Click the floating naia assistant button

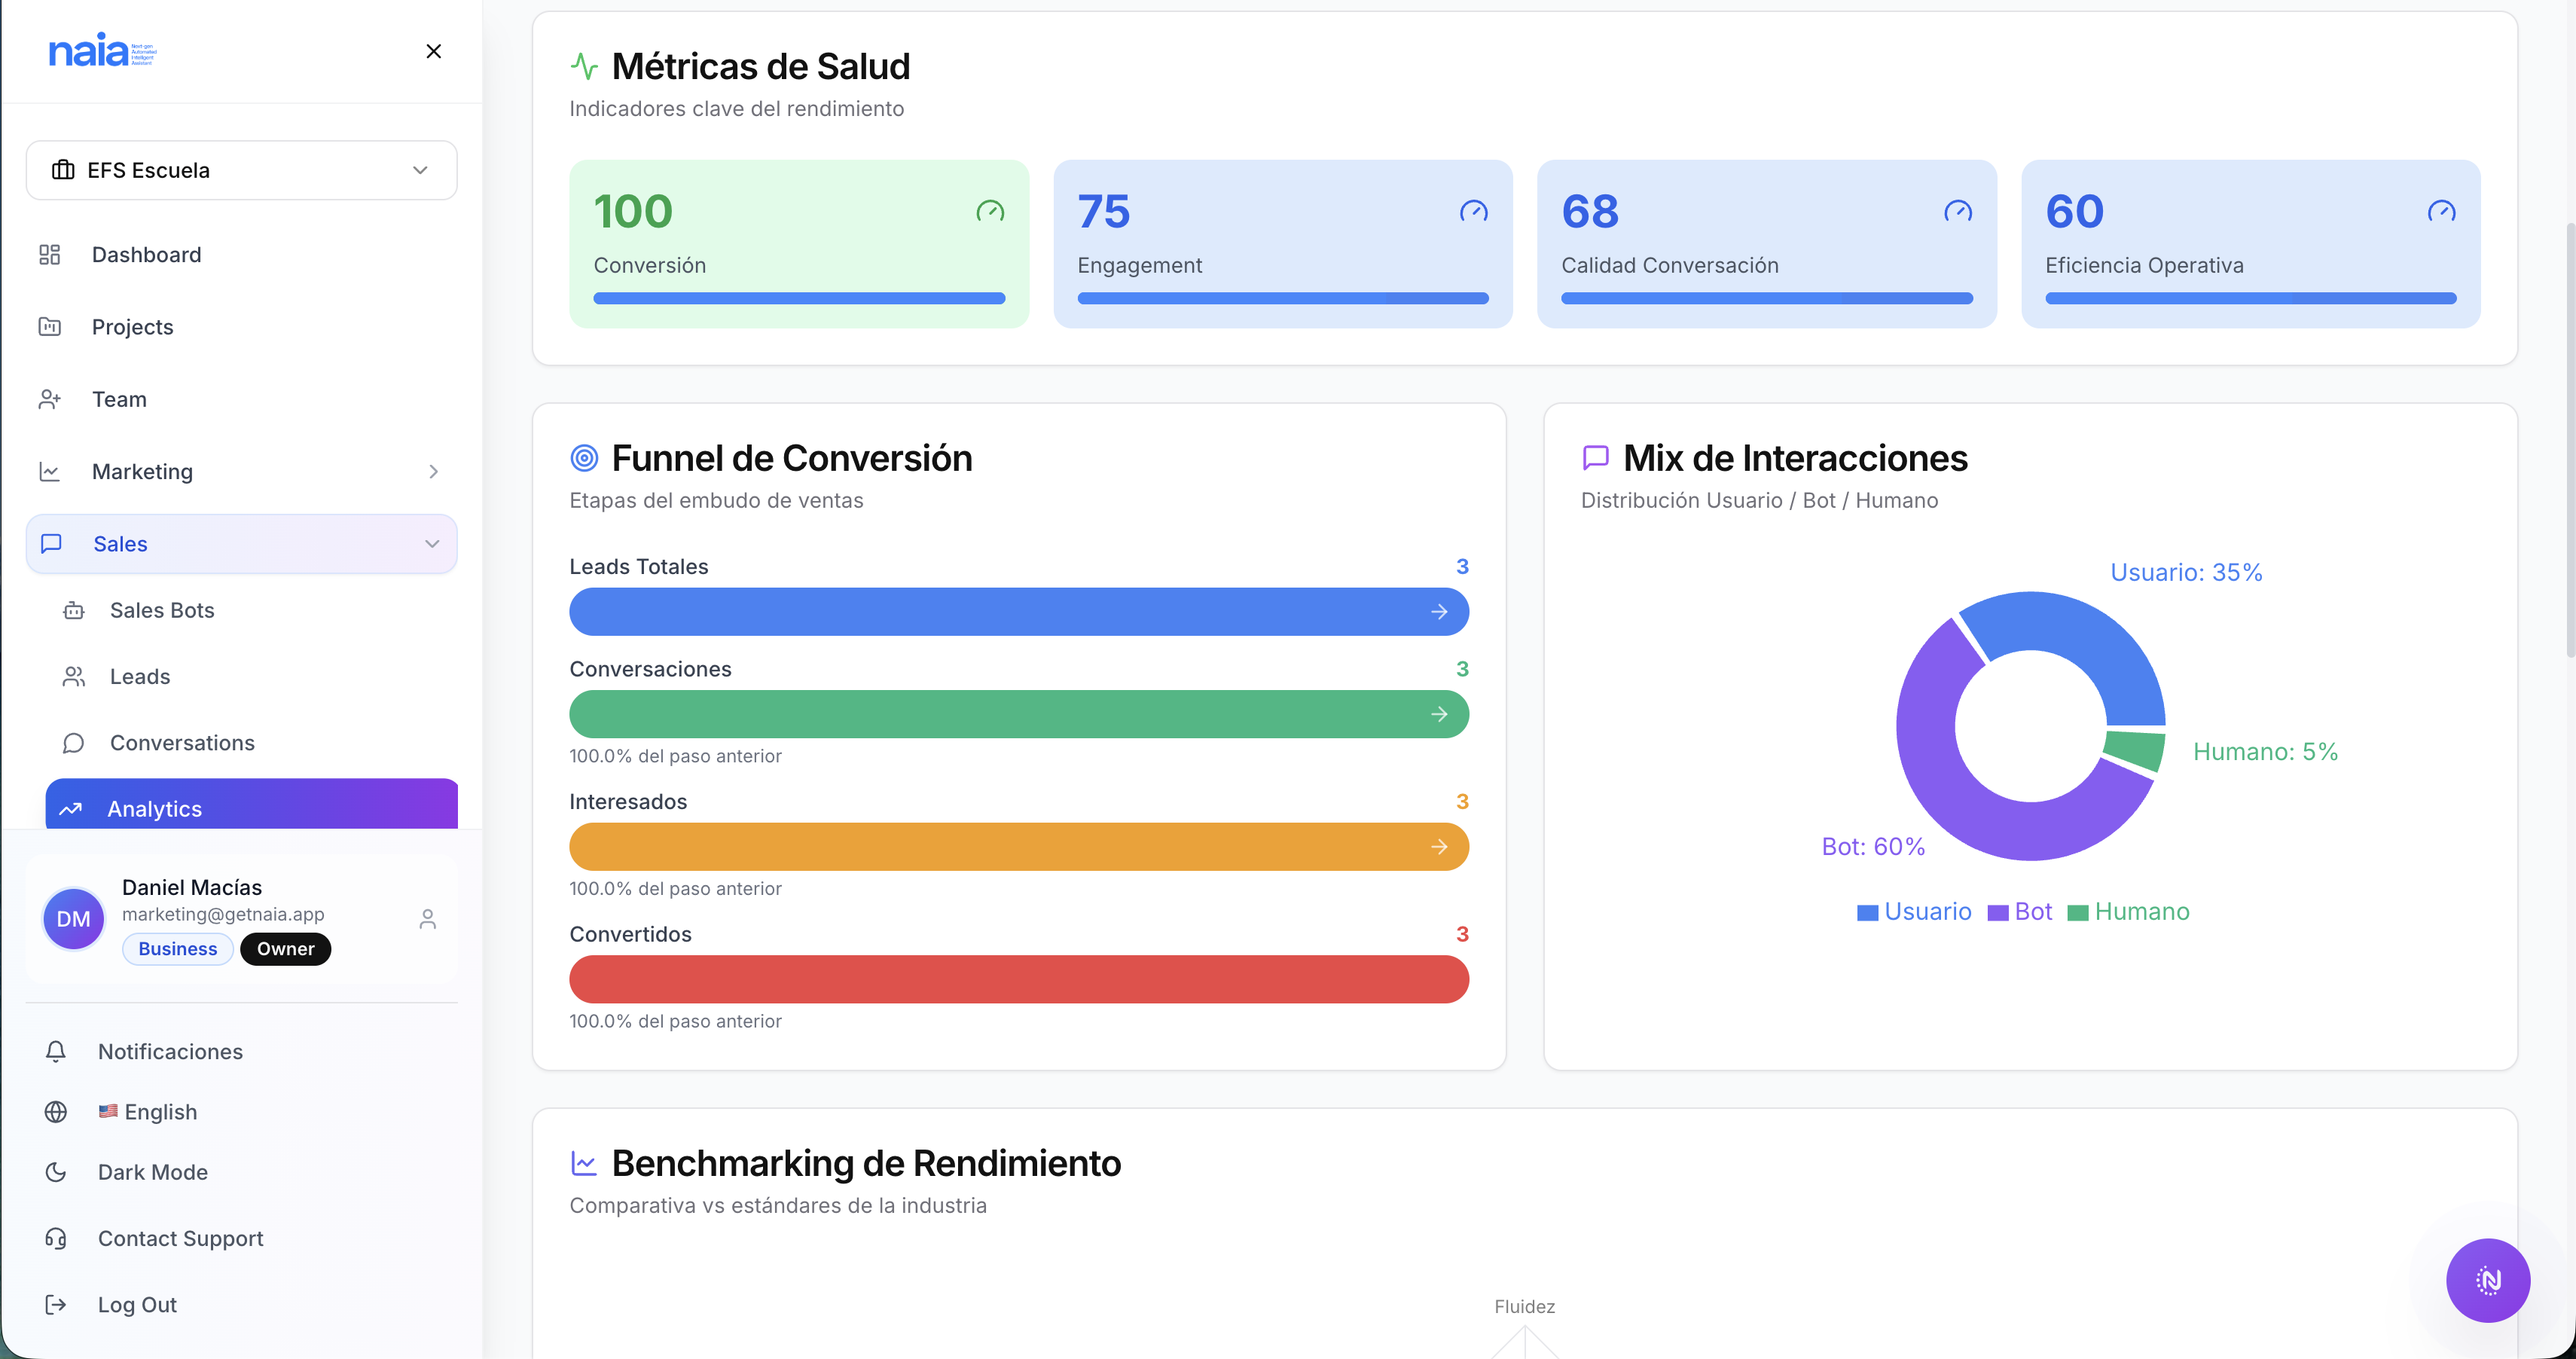(2488, 1280)
